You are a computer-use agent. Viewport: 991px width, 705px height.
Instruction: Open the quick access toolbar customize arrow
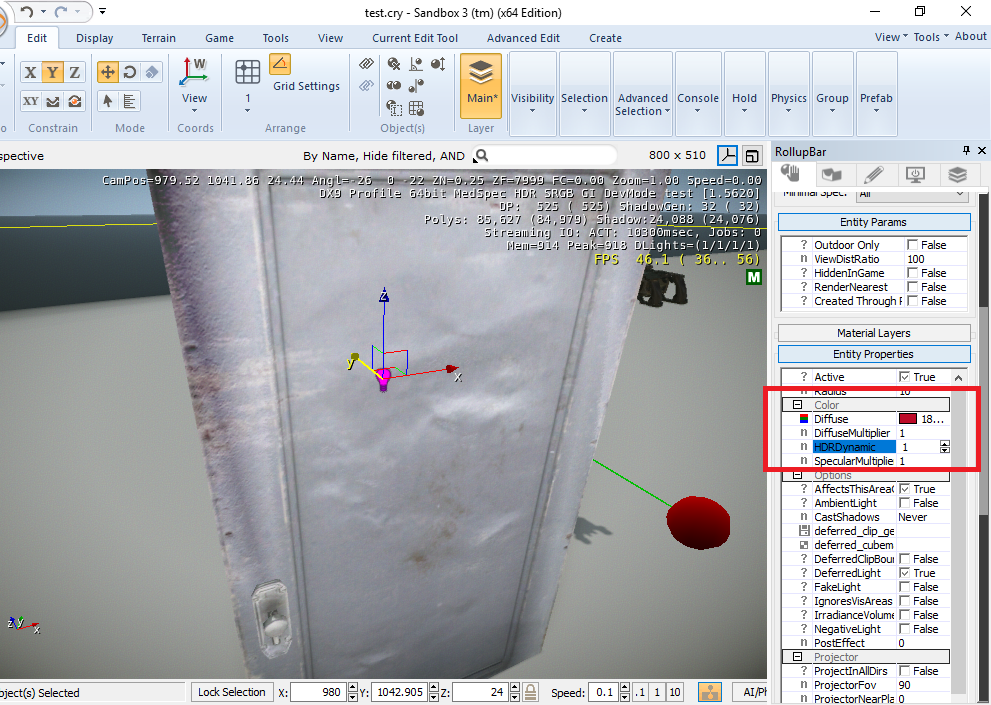pyautogui.click(x=102, y=11)
